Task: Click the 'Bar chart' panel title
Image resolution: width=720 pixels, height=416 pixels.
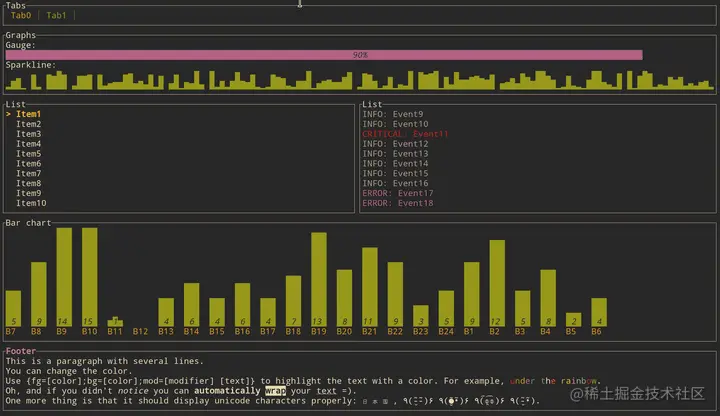Action: tap(28, 223)
